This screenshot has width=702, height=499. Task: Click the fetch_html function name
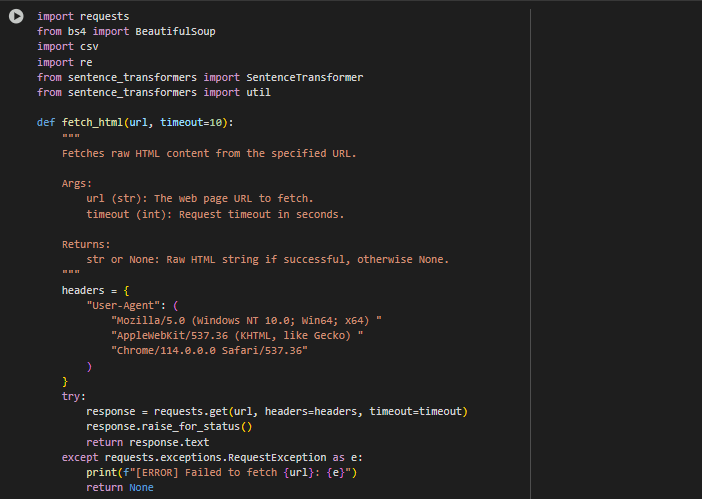(x=92, y=123)
